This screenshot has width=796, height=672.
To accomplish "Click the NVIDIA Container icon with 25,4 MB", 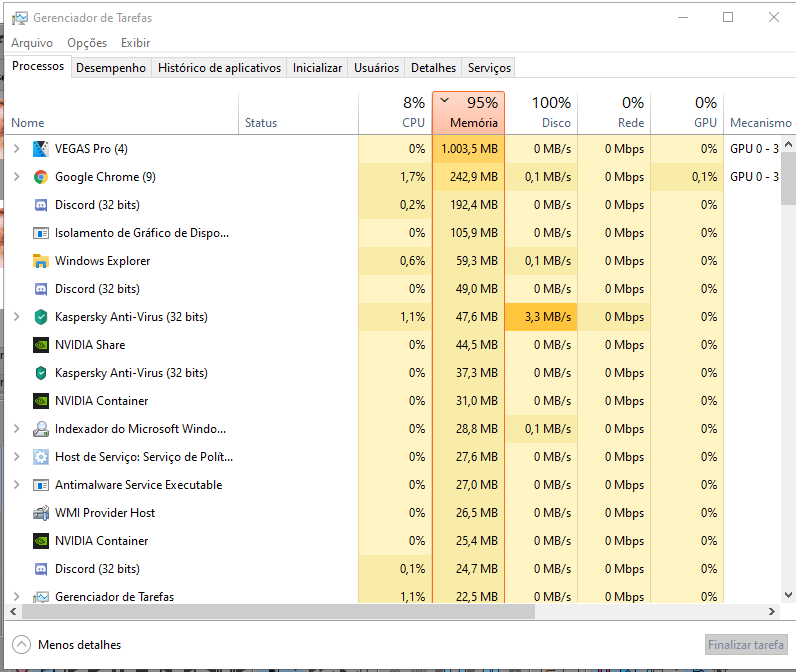I will click(x=41, y=541).
